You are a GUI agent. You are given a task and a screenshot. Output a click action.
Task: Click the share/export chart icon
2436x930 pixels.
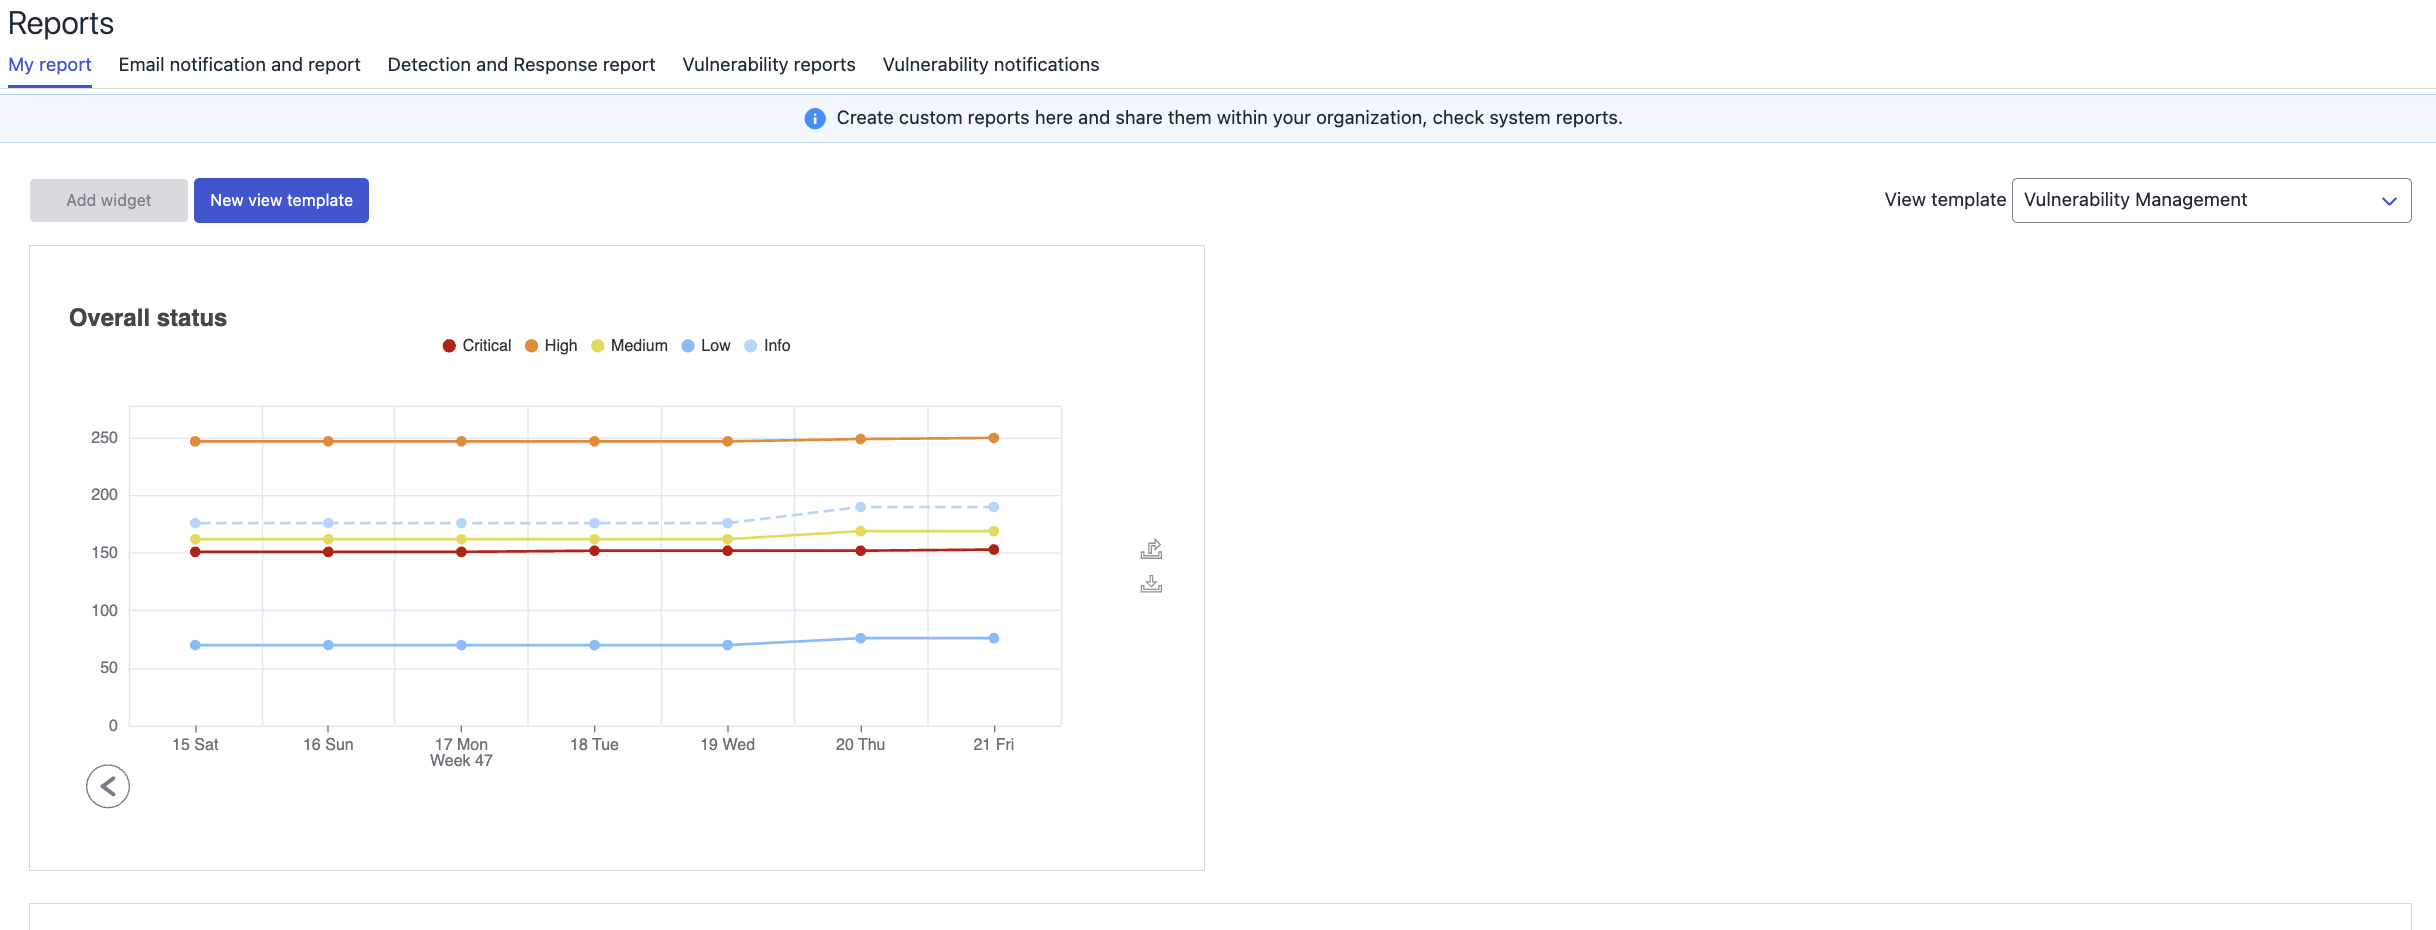pos(1151,549)
